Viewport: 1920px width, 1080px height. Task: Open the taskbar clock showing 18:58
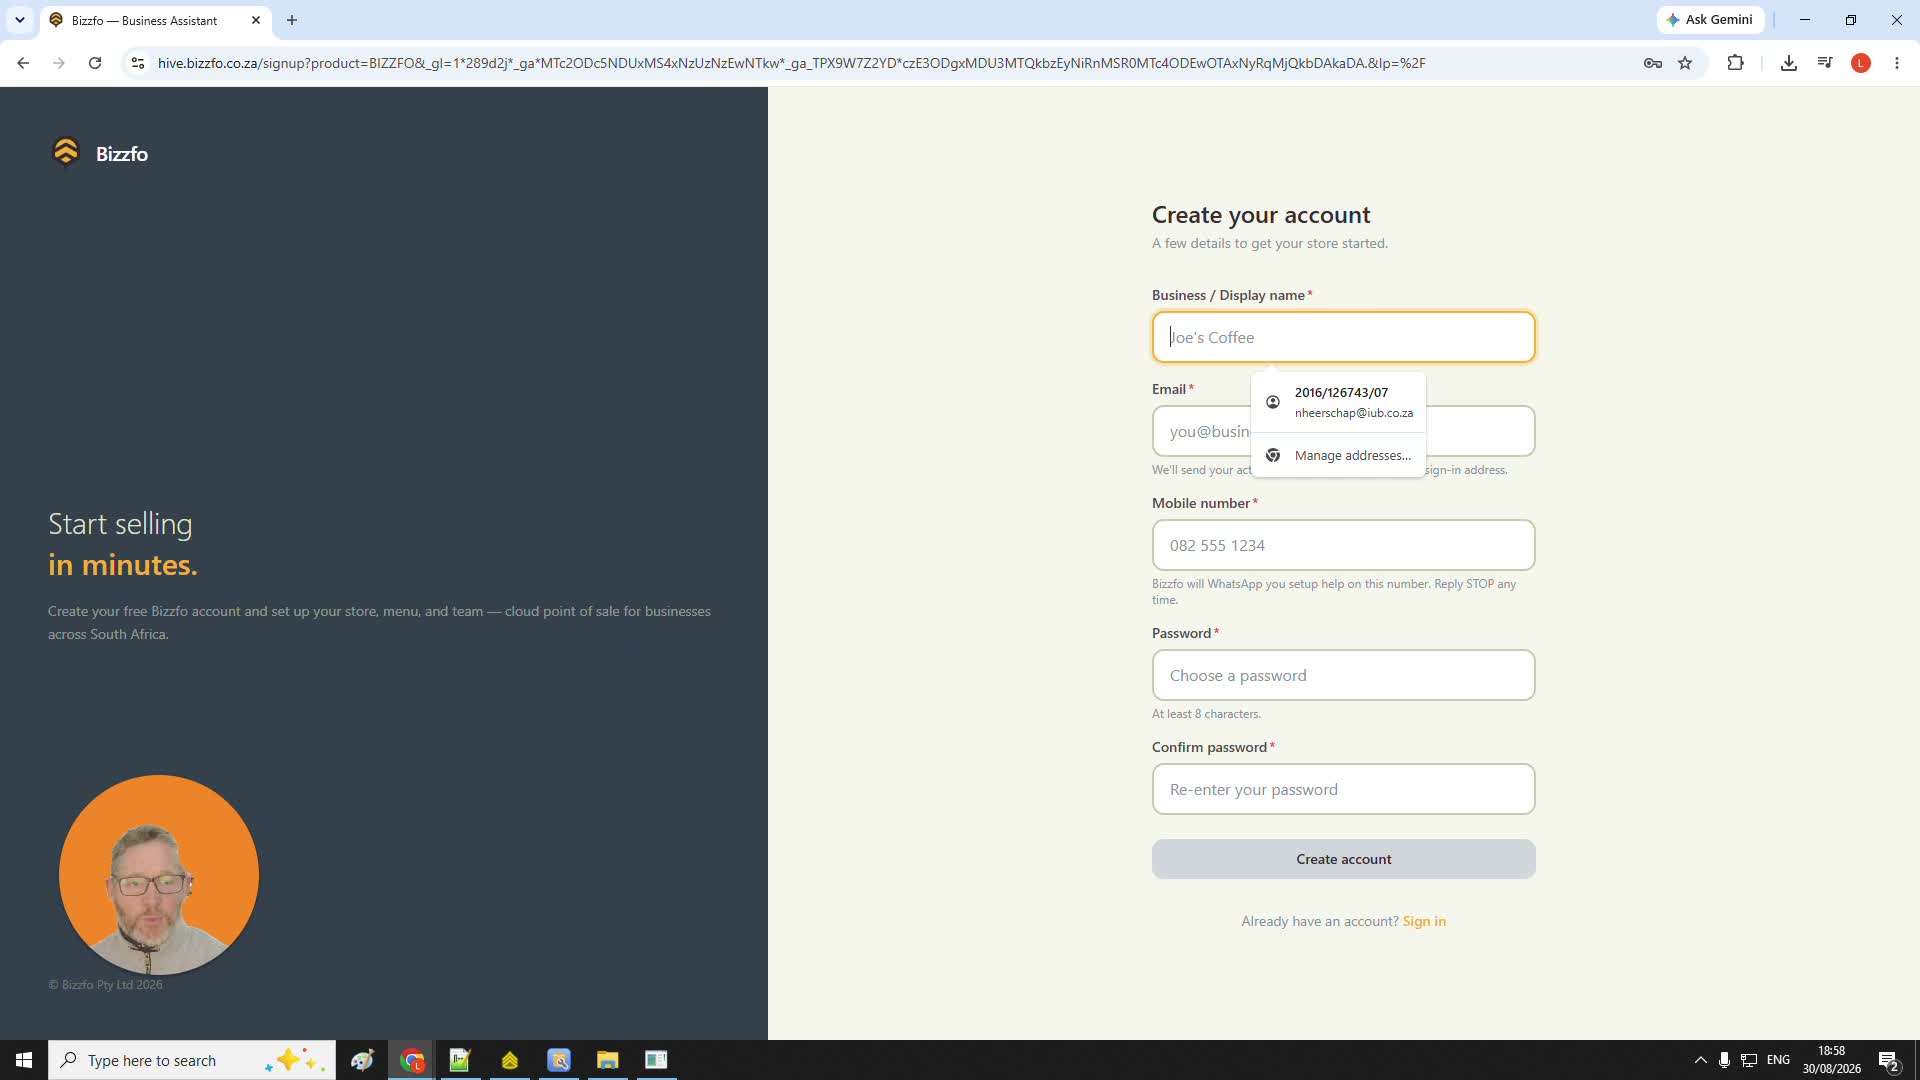tap(1832, 1060)
